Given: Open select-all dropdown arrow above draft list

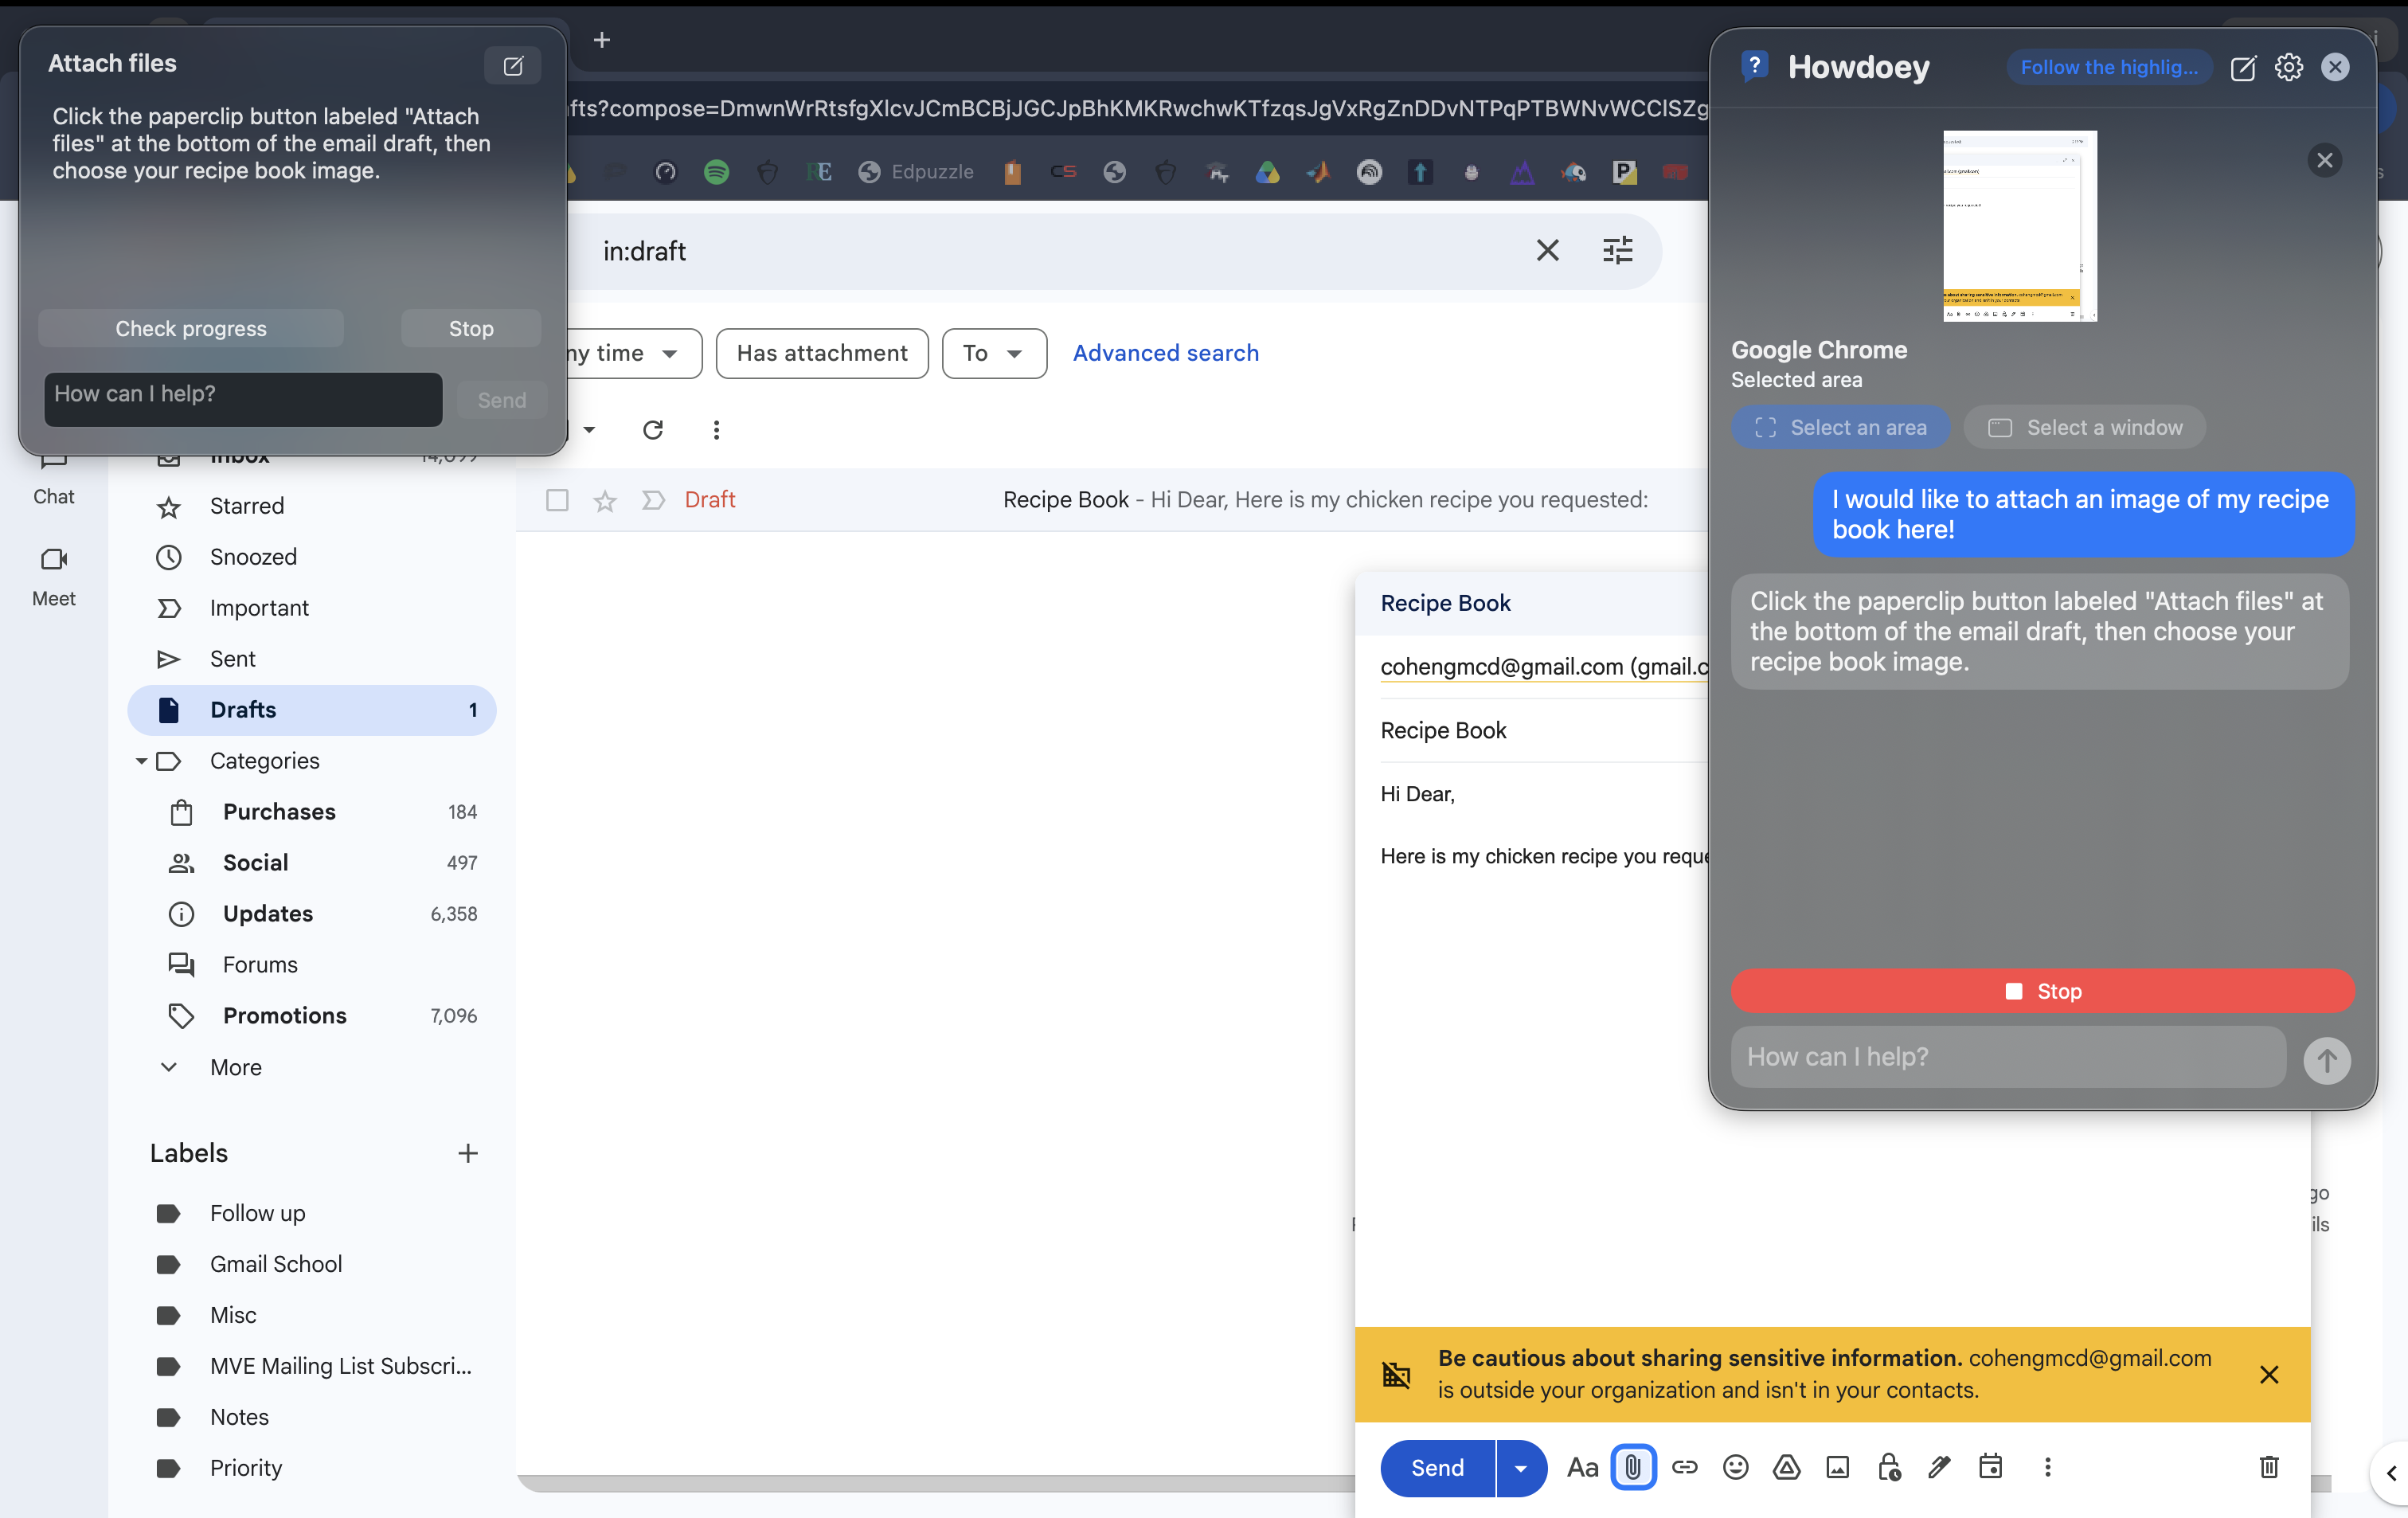Looking at the screenshot, I should (x=589, y=430).
